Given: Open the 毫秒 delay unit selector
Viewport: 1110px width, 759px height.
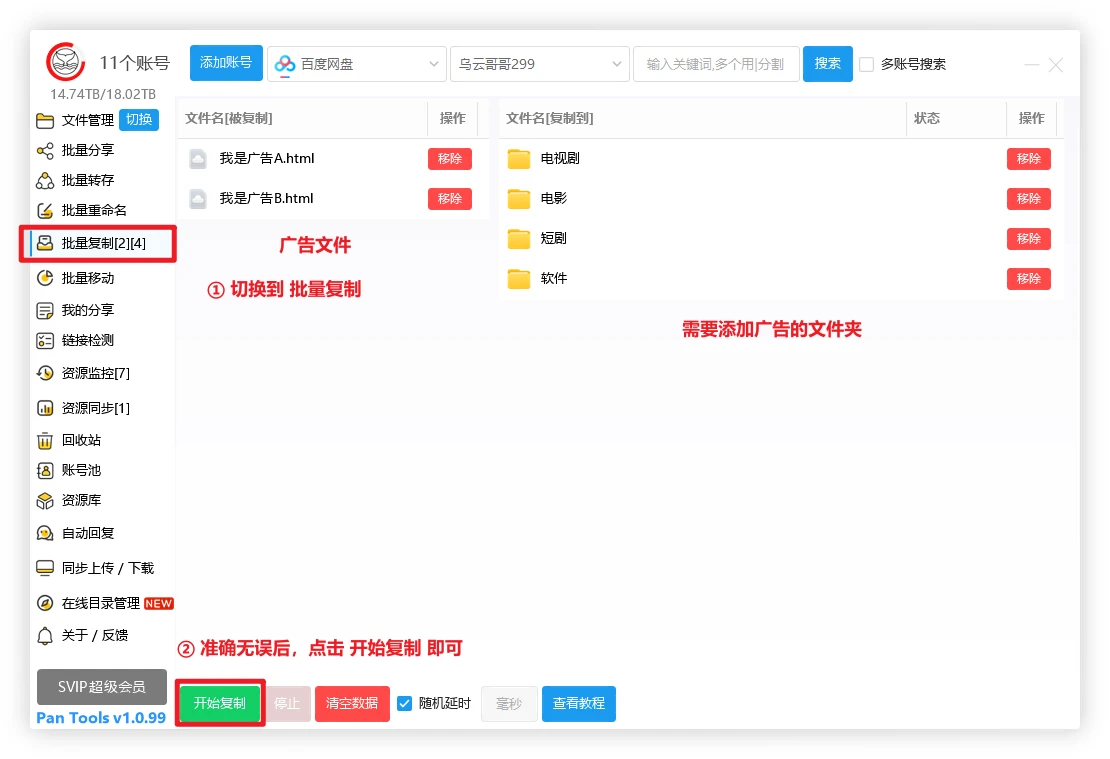Looking at the screenshot, I should (509, 704).
